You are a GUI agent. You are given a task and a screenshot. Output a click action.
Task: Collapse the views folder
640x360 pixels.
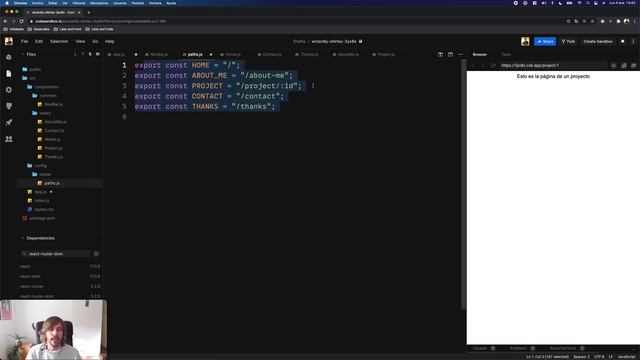[42, 113]
